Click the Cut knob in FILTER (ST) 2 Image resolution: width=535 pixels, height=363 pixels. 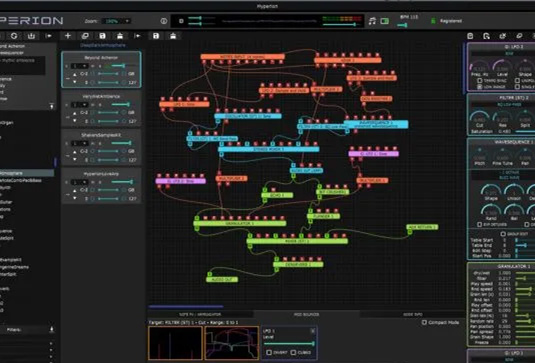[479, 117]
